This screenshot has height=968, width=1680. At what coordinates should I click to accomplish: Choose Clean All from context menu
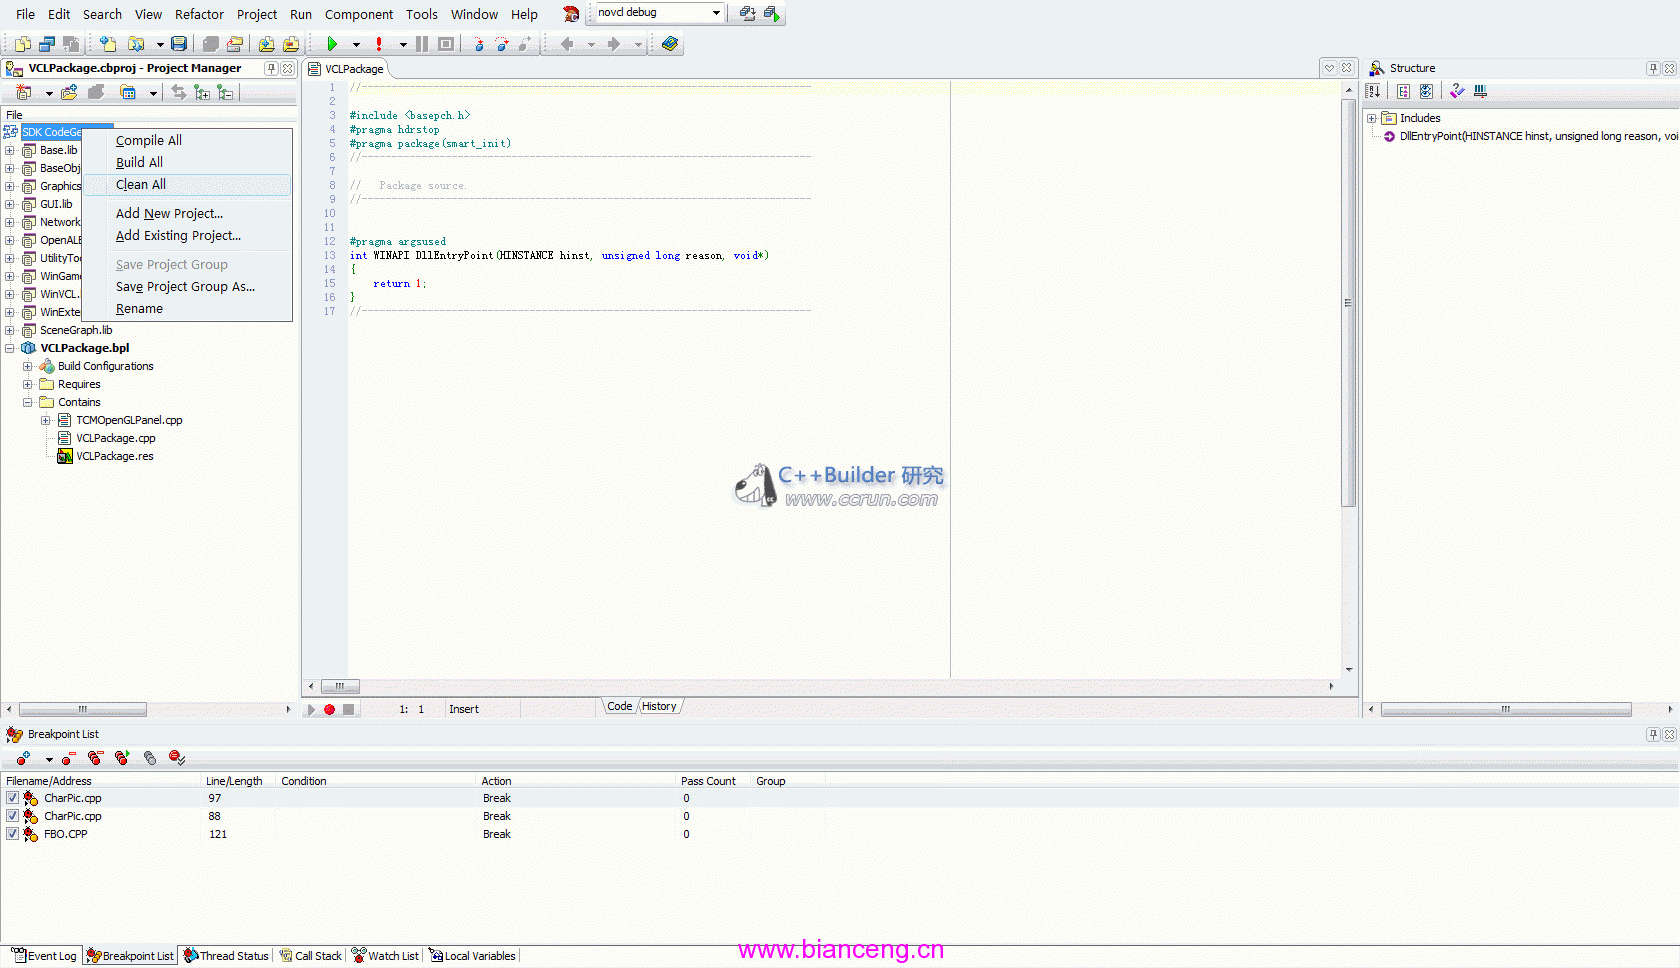point(141,185)
